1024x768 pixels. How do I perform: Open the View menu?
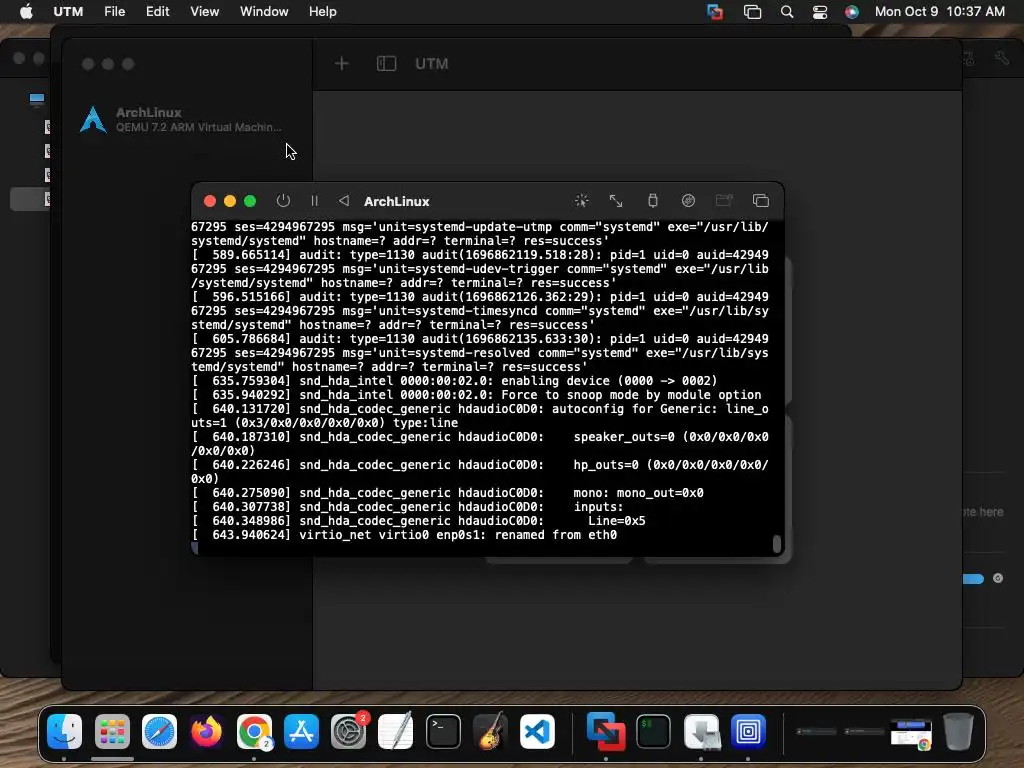(x=204, y=11)
